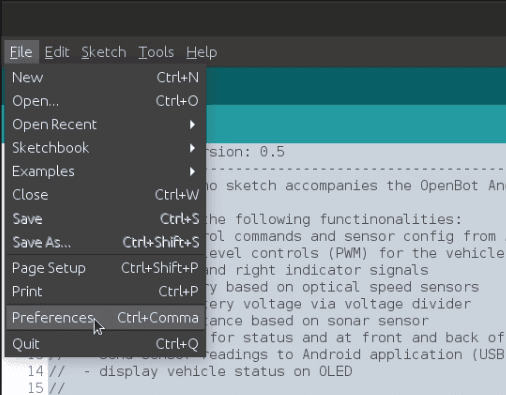This screenshot has height=395, width=506.
Task: Expand the Open Recent submenu
Action: 105,124
